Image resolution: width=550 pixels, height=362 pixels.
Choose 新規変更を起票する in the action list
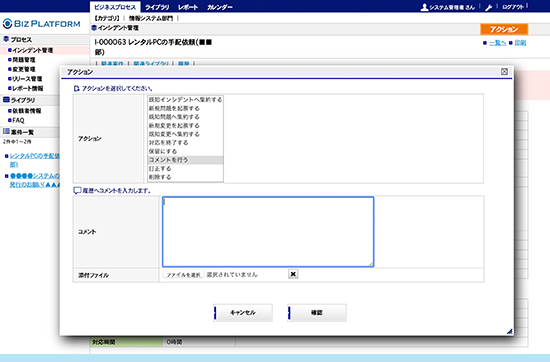(185, 126)
